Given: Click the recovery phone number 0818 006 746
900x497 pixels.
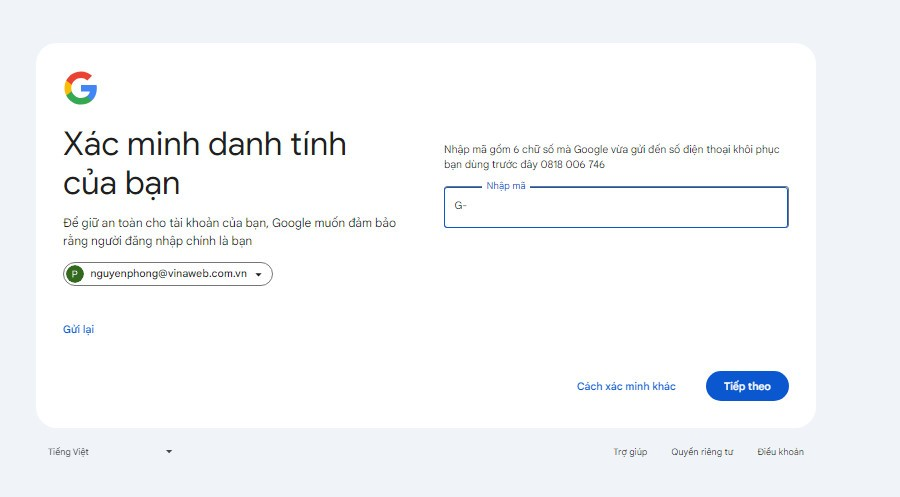Looking at the screenshot, I should pyautogui.click(x=572, y=164).
